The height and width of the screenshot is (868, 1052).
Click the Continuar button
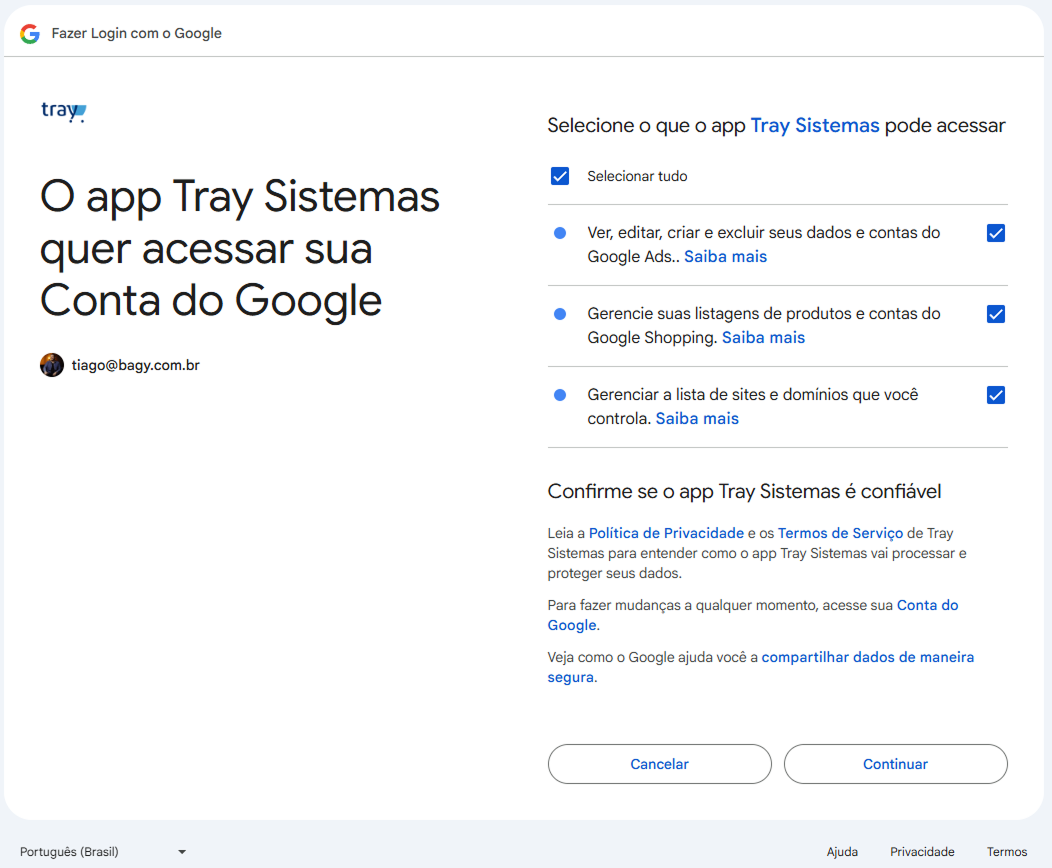pyautogui.click(x=896, y=764)
